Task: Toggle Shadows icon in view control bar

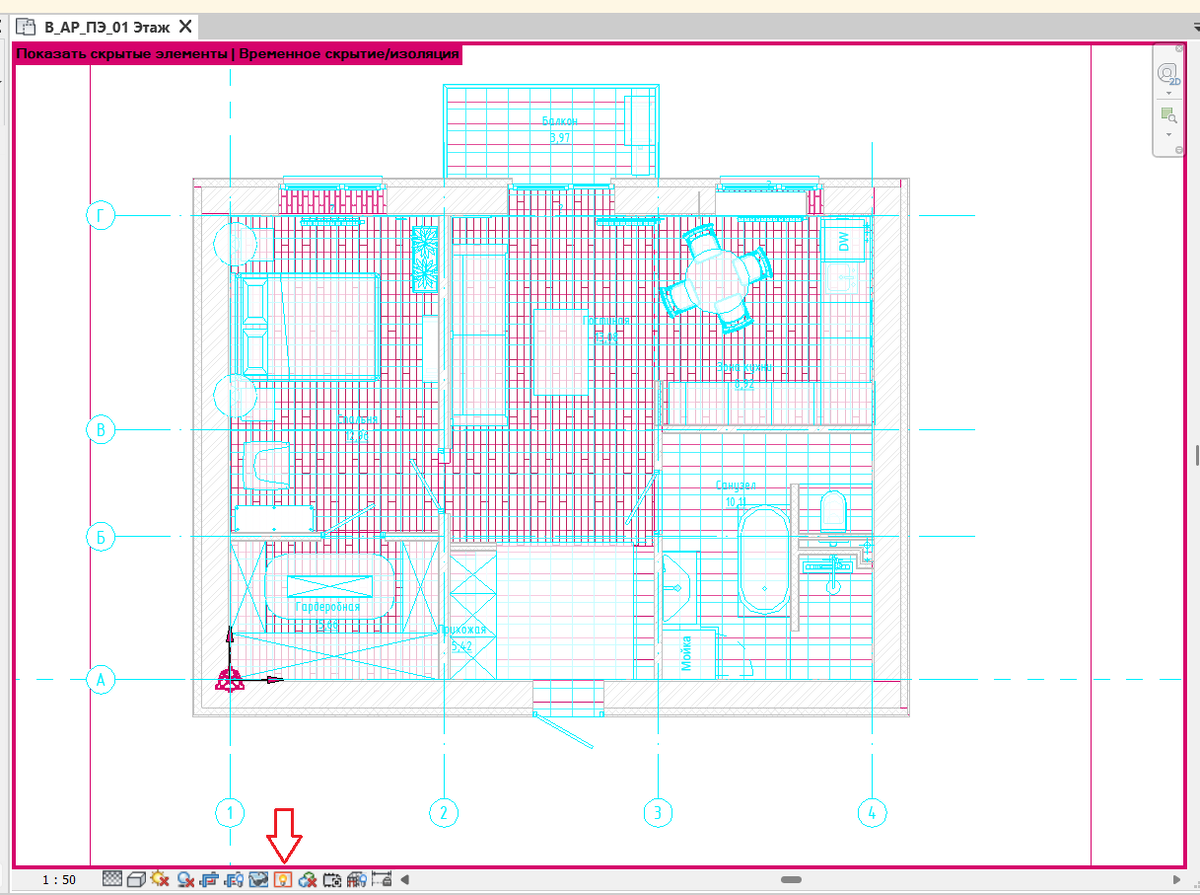Action: tap(185, 880)
